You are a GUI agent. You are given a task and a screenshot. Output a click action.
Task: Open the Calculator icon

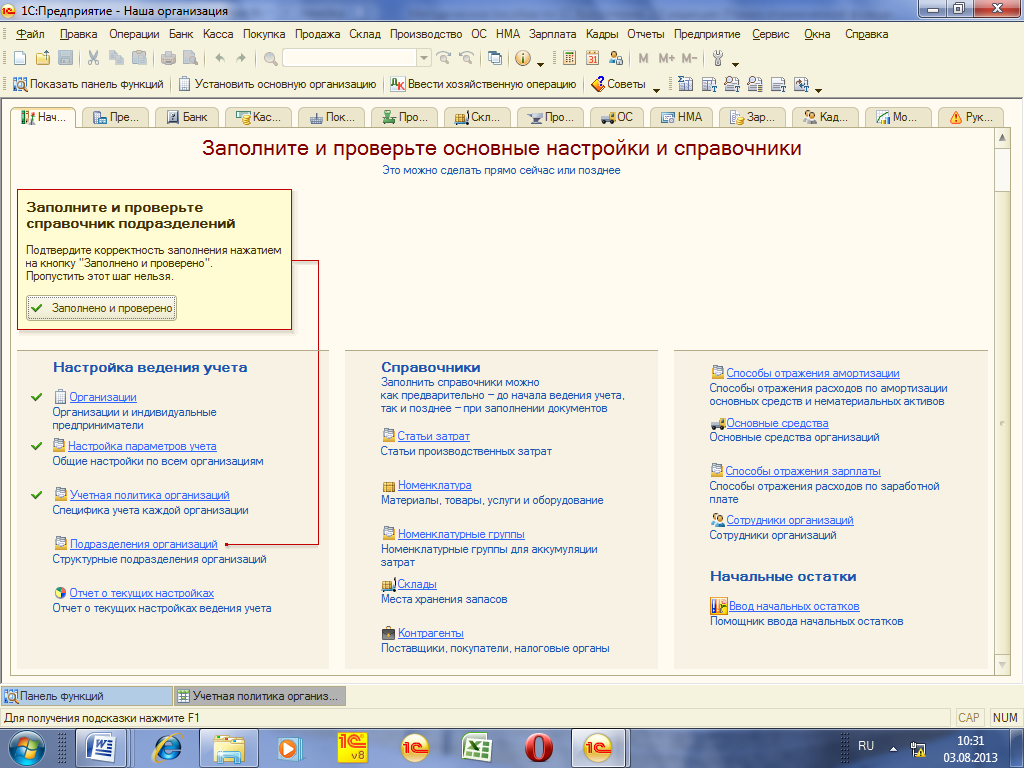[569, 58]
